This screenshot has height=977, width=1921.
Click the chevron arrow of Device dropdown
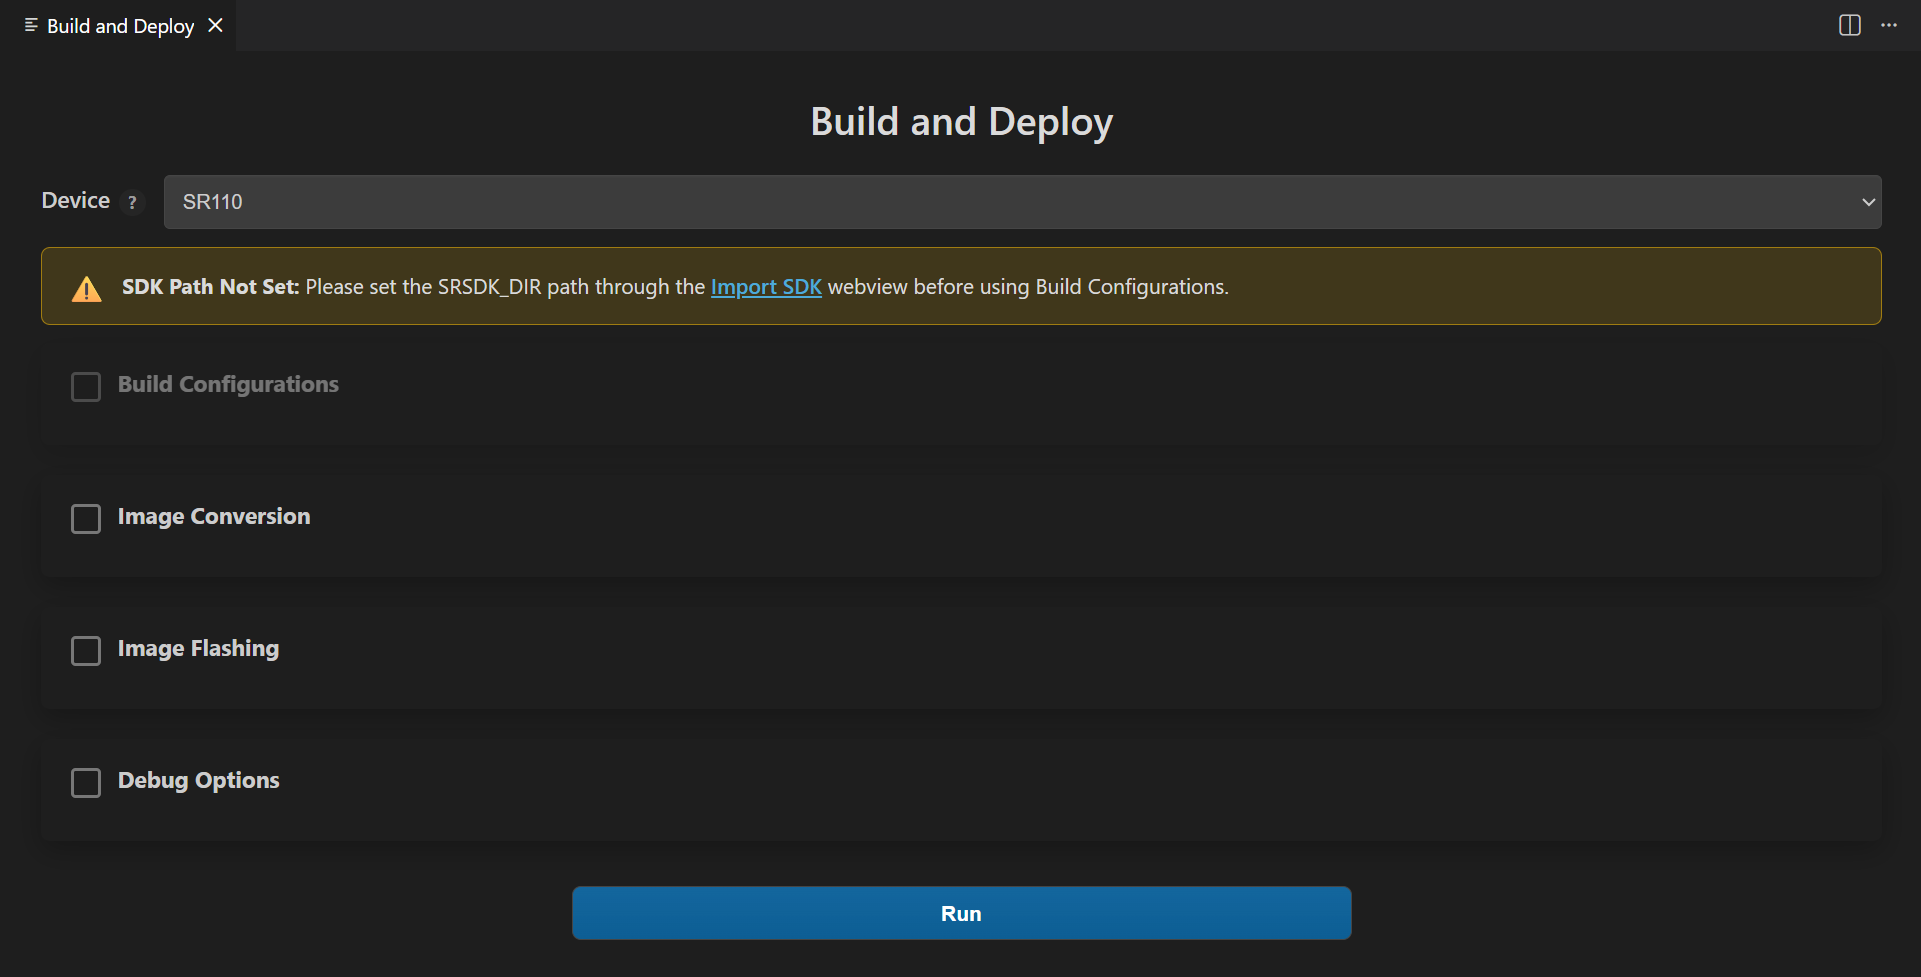tap(1867, 202)
